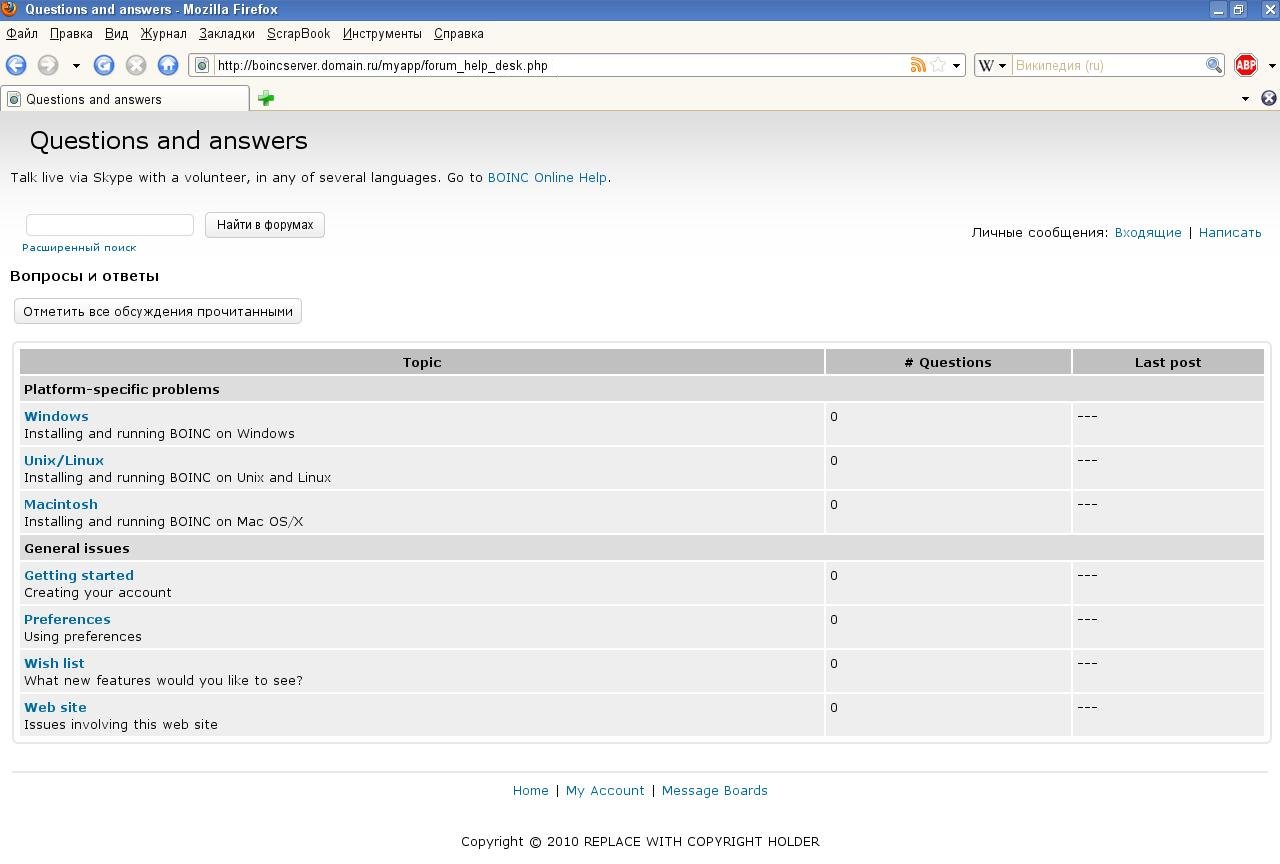
Task: Open the back/forward history dropdown arrow
Action: [x=76, y=65]
